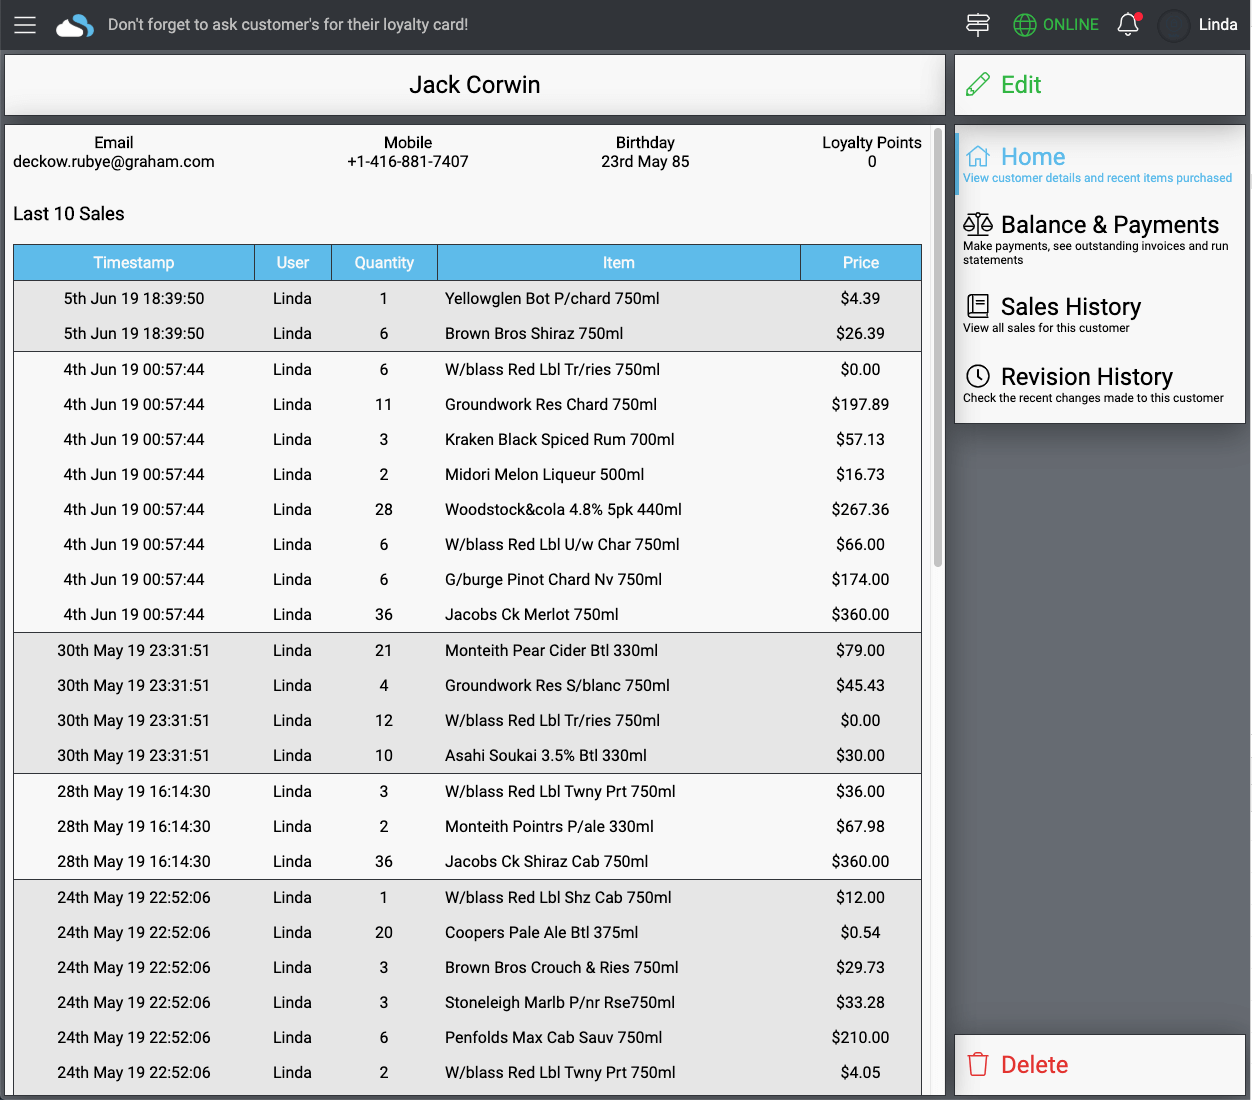Select the Kraken Black Spiced Rum row

point(559,440)
